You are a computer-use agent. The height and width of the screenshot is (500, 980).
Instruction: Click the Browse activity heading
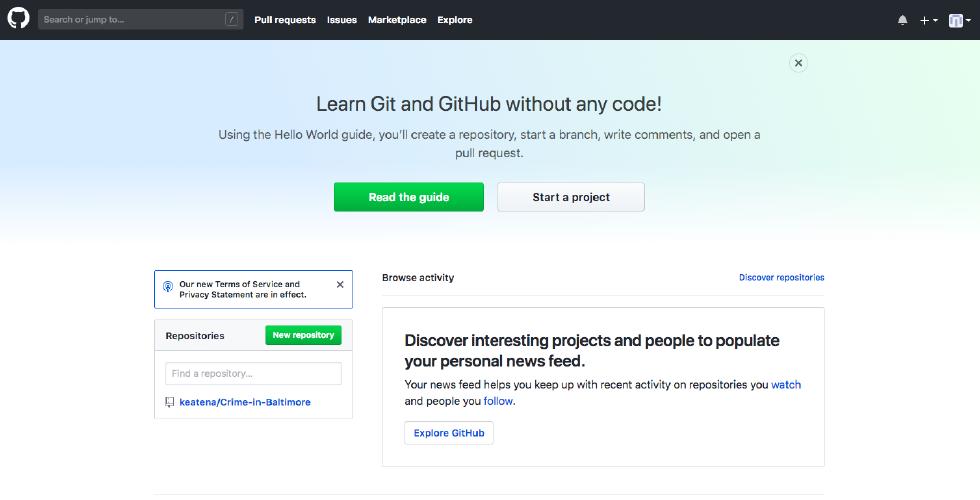coord(418,278)
